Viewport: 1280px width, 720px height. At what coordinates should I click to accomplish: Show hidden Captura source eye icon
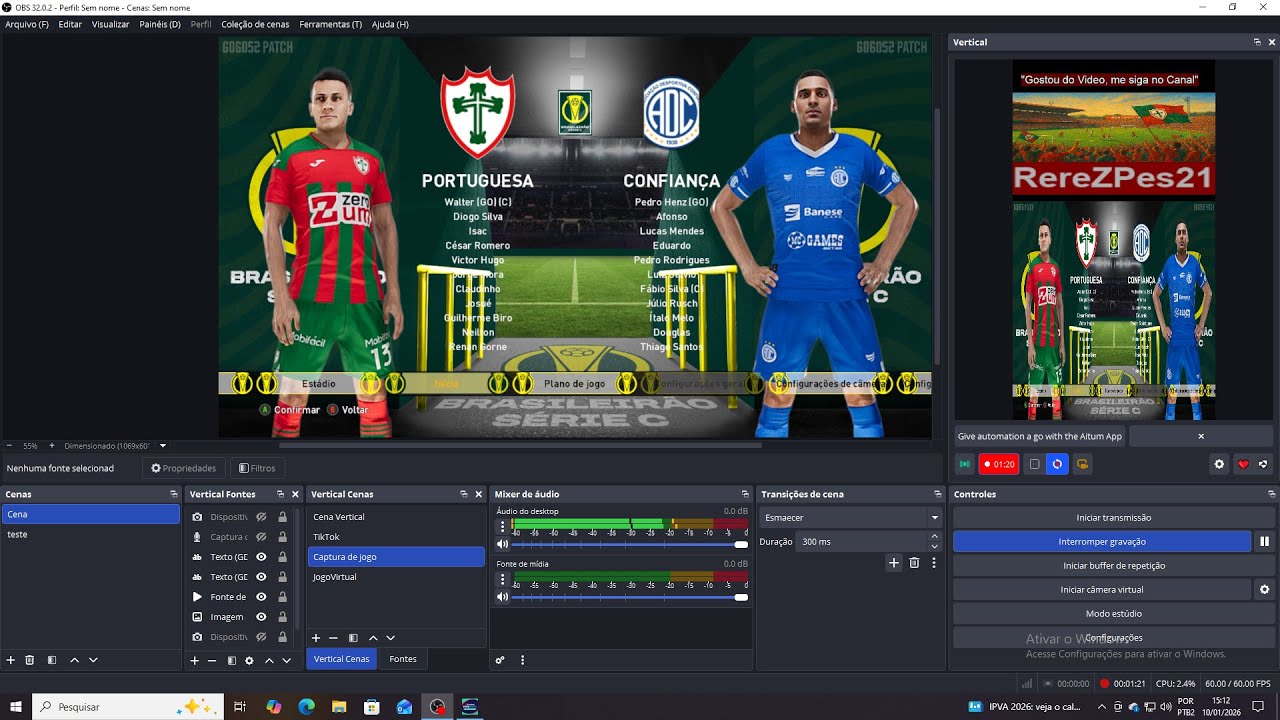[x=261, y=537]
